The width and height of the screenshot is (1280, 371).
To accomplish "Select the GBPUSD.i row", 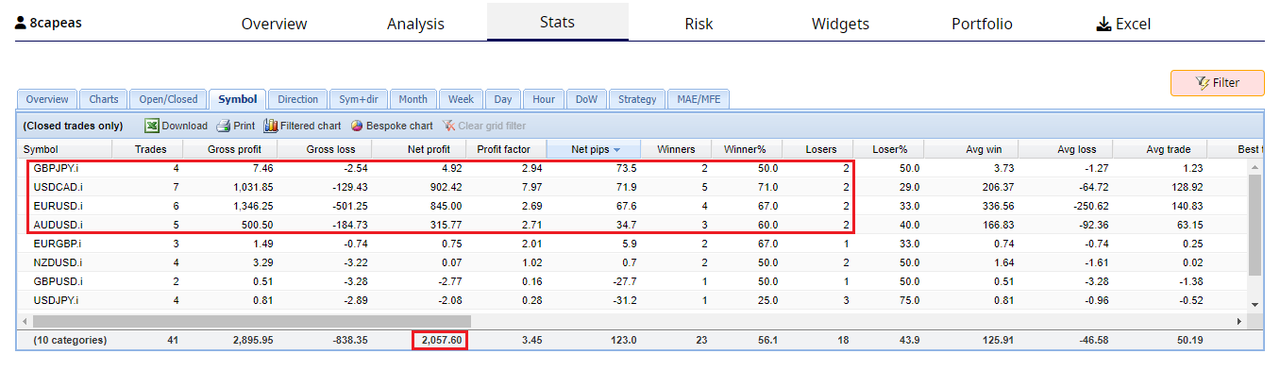I will pos(633,281).
